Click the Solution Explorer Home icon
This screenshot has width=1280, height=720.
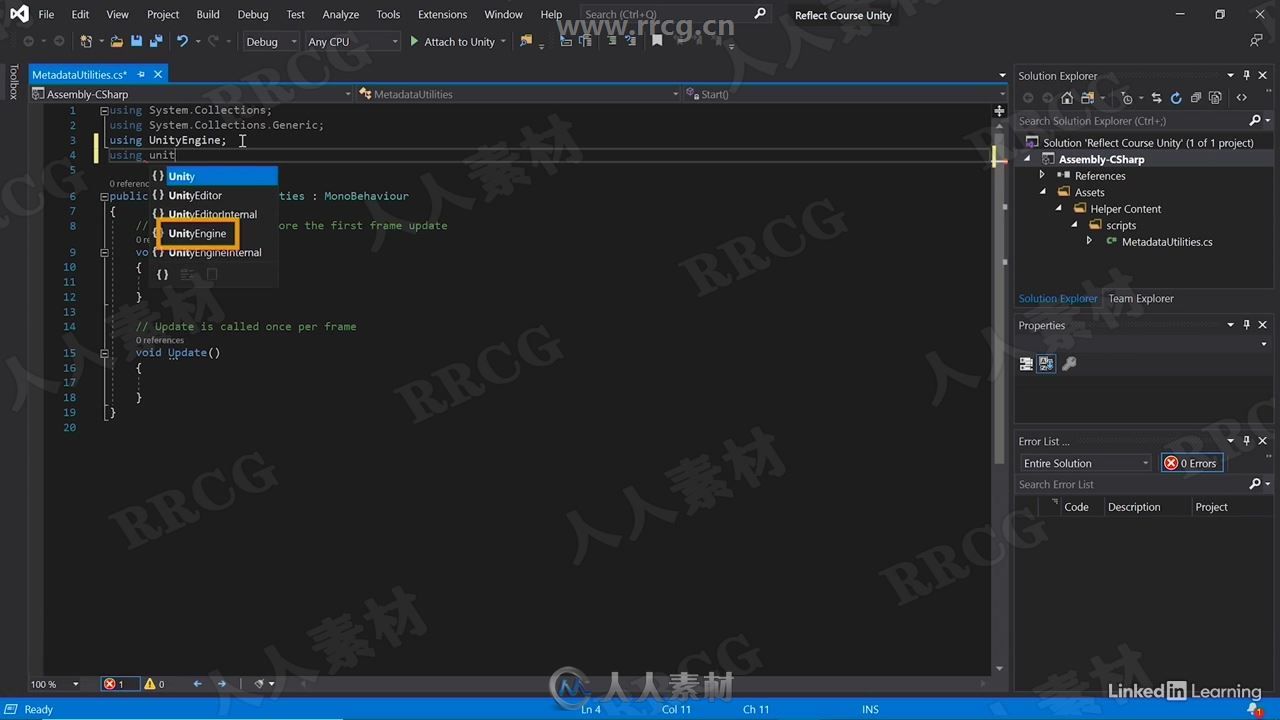click(1067, 98)
